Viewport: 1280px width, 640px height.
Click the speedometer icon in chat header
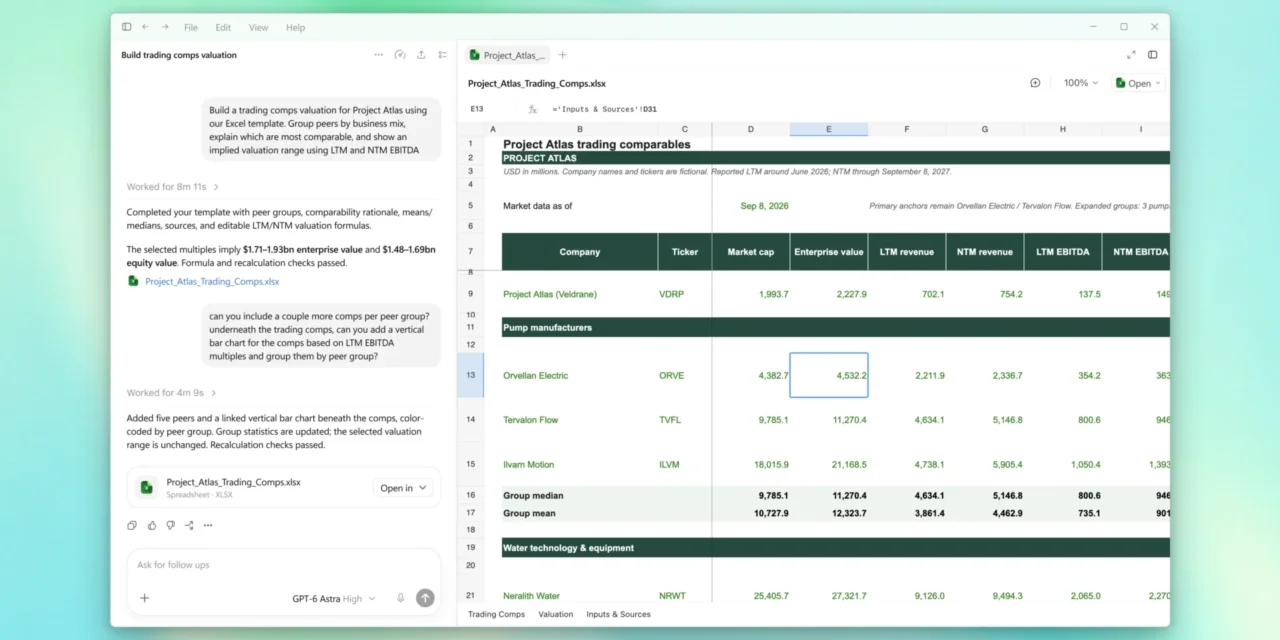click(400, 55)
